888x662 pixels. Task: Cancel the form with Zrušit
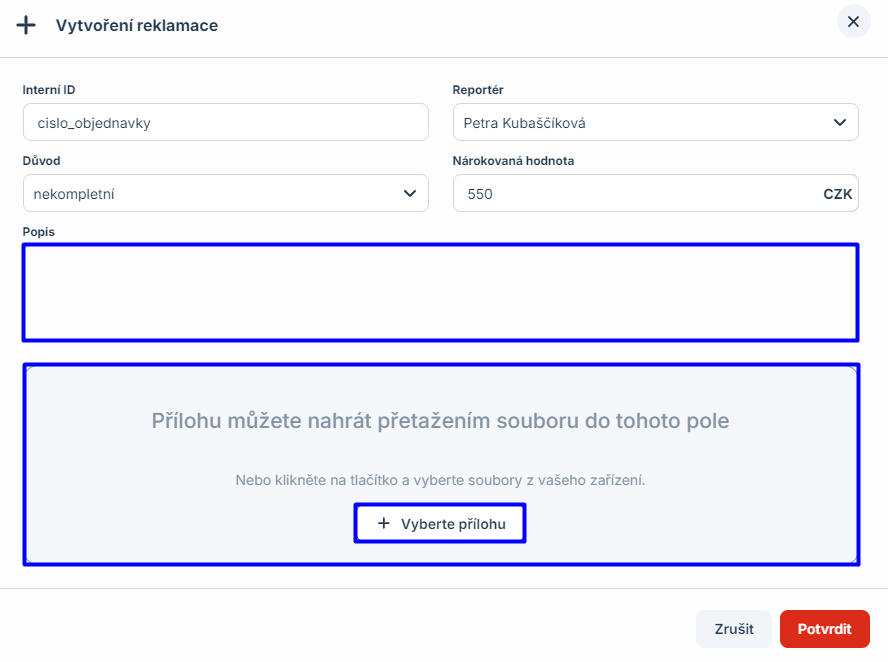(x=734, y=629)
